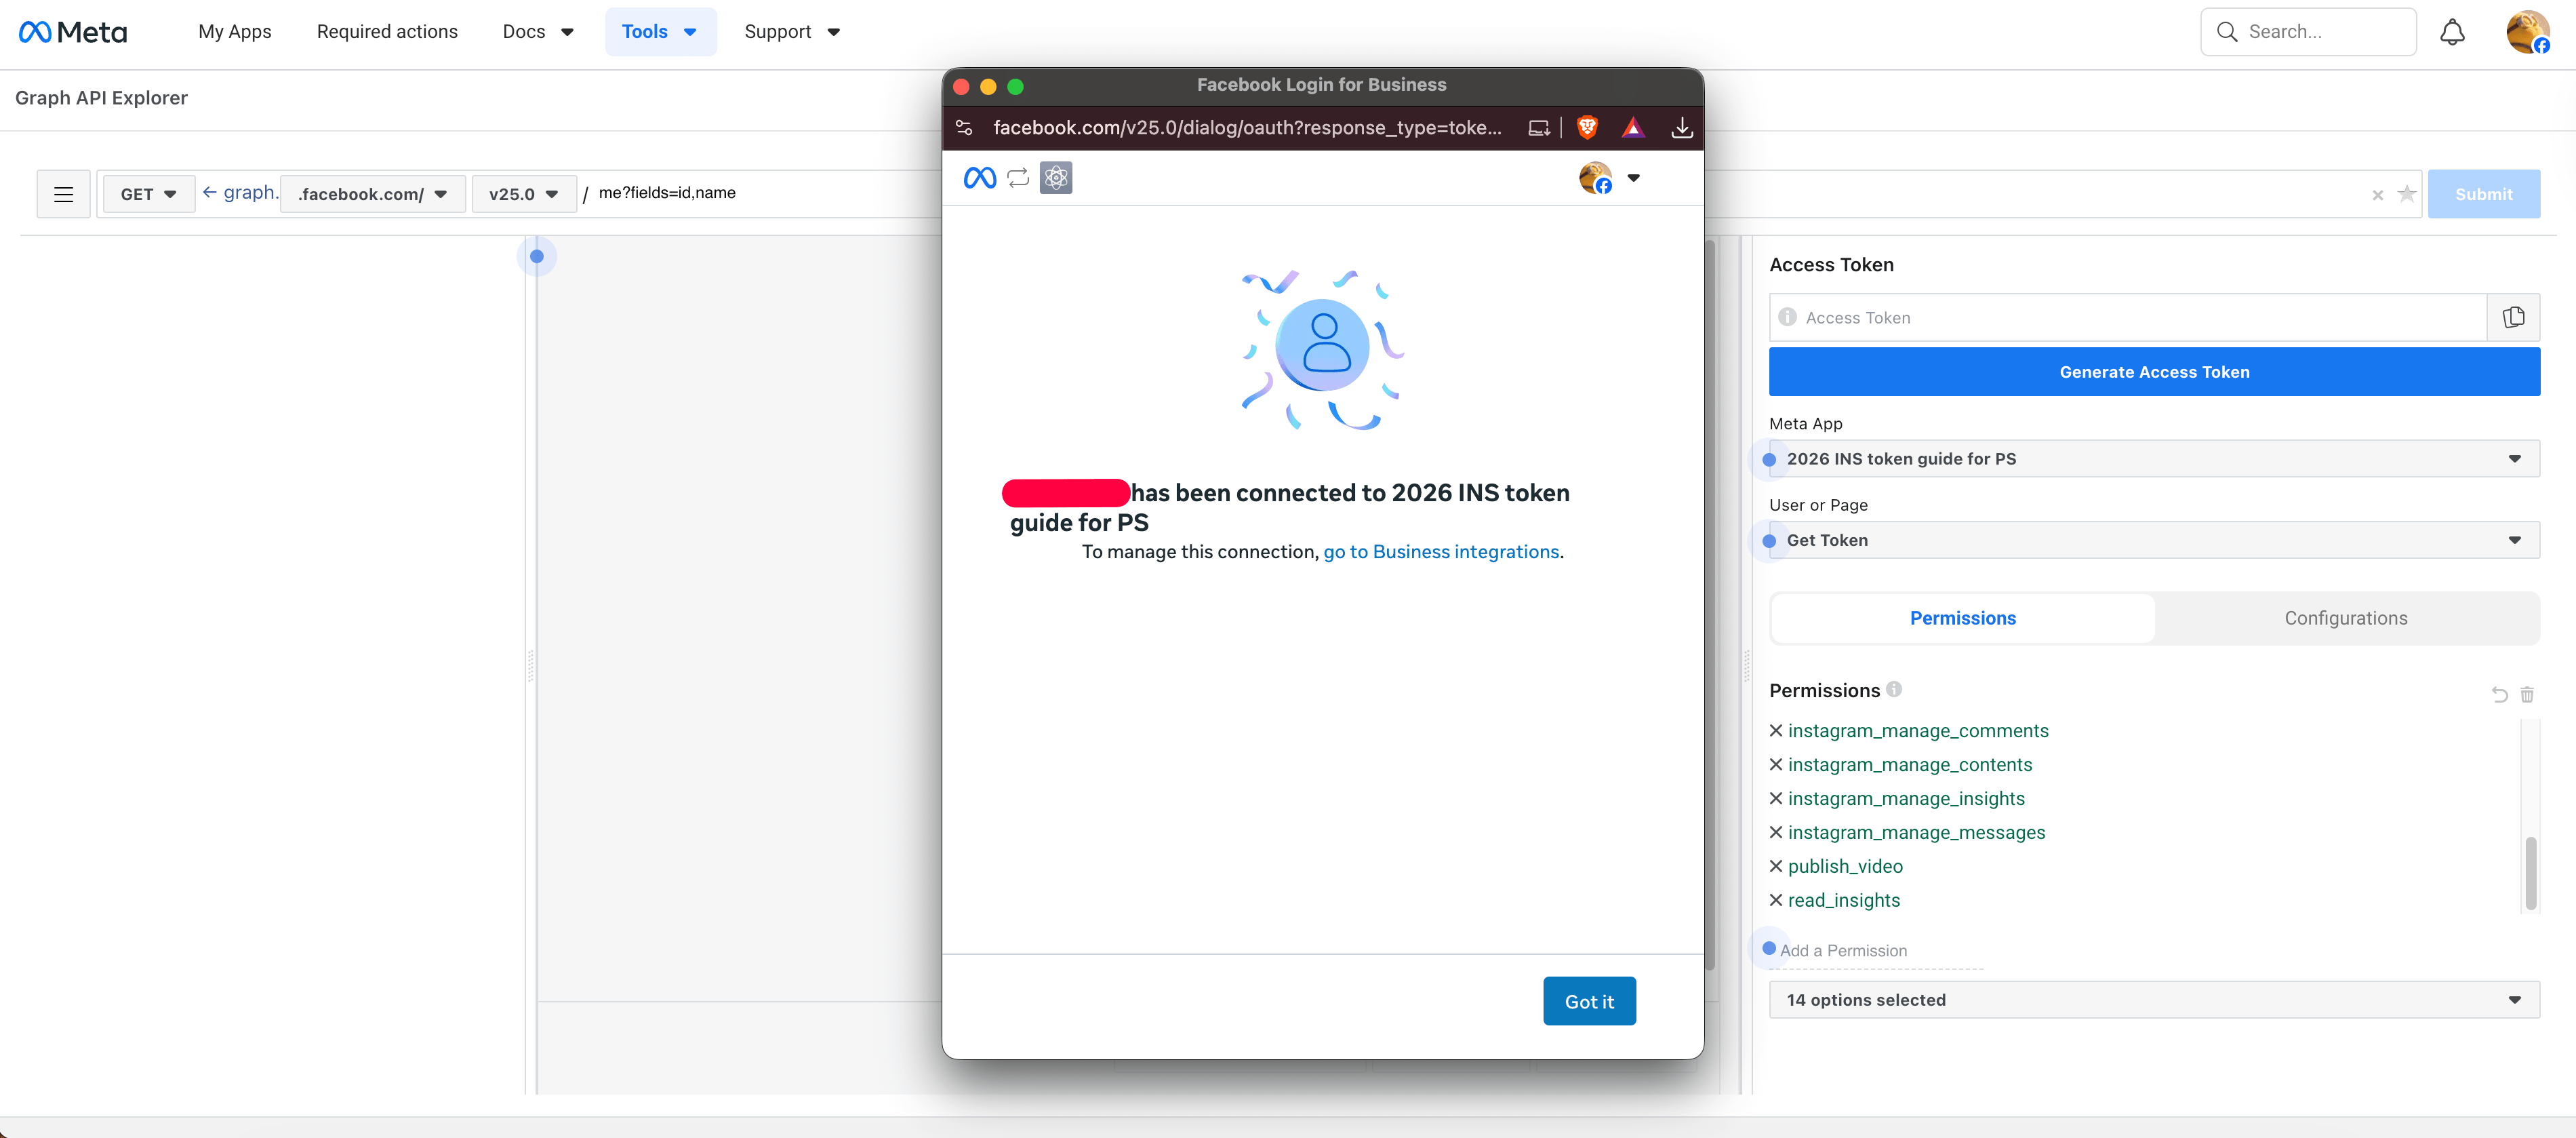This screenshot has height=1138, width=2576.
Task: Remove publish_video permission
Action: click(1776, 866)
